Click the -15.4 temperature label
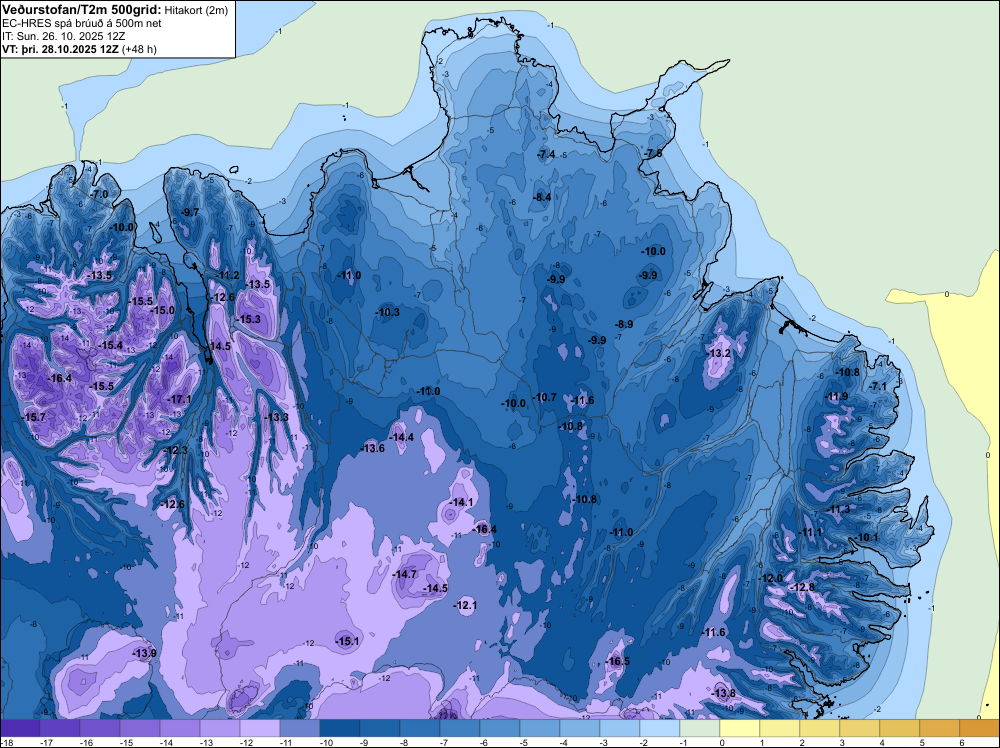 tap(110, 345)
